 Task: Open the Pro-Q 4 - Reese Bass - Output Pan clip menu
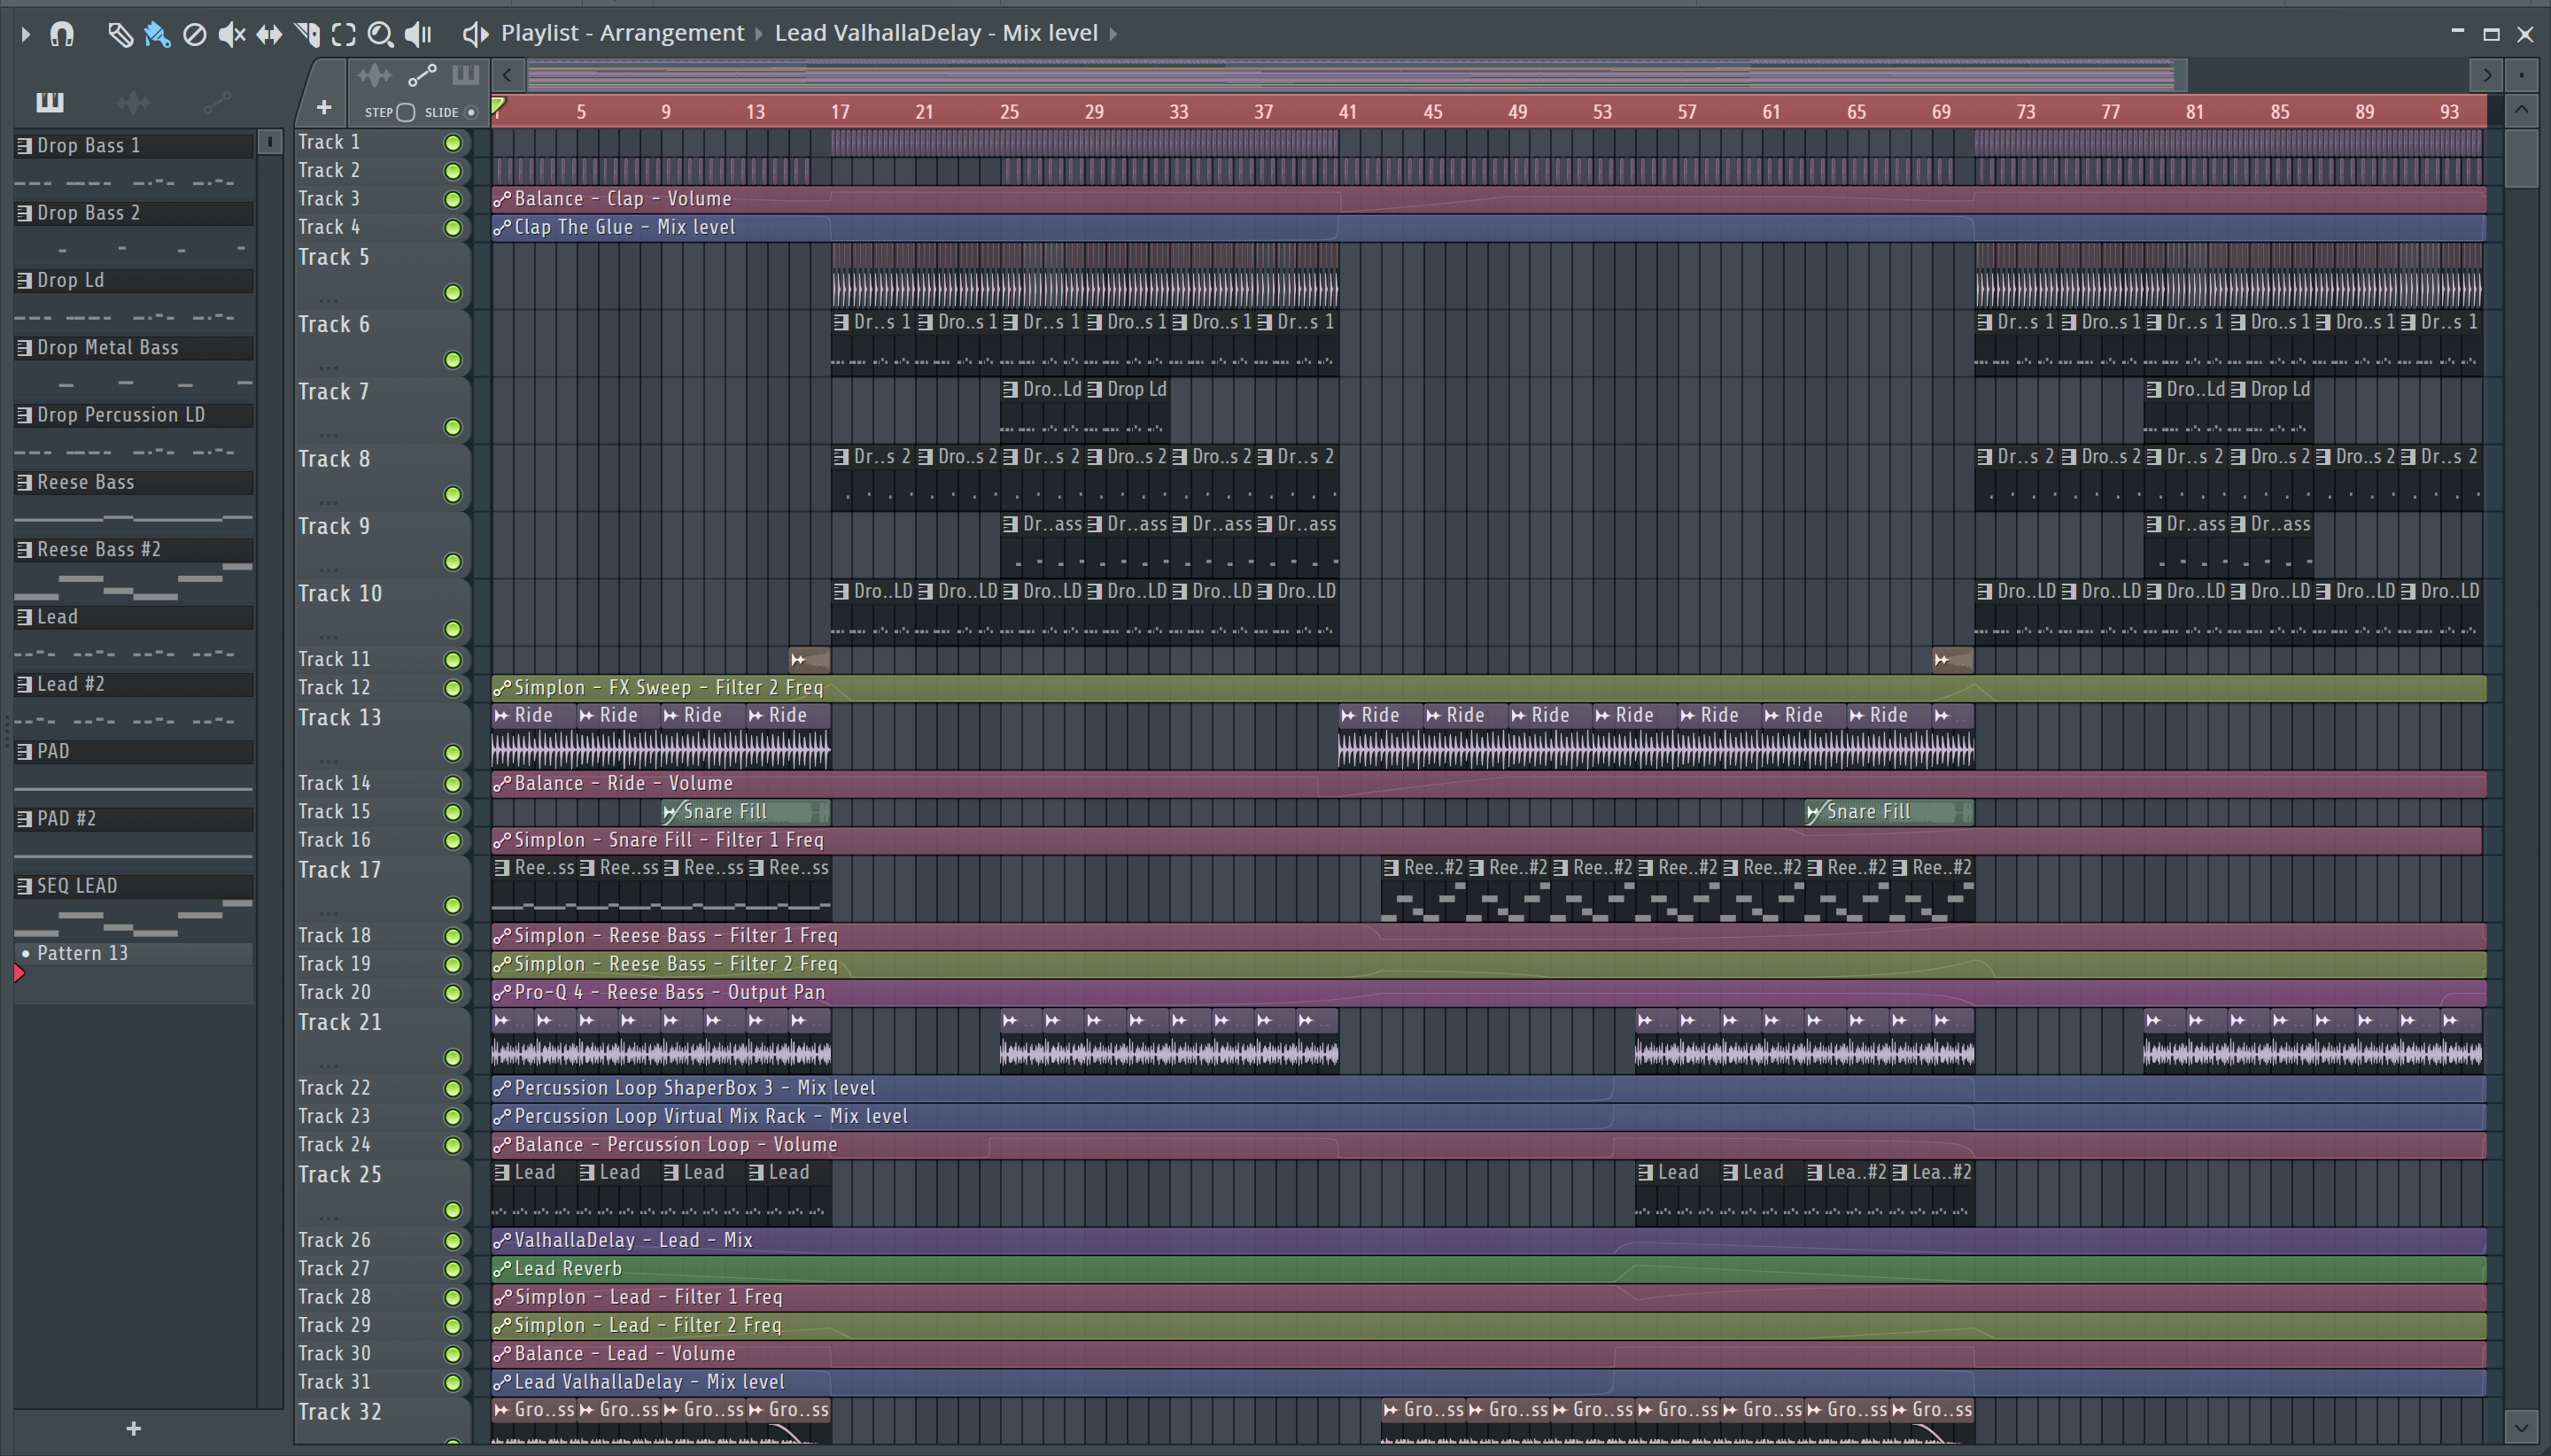click(502, 993)
